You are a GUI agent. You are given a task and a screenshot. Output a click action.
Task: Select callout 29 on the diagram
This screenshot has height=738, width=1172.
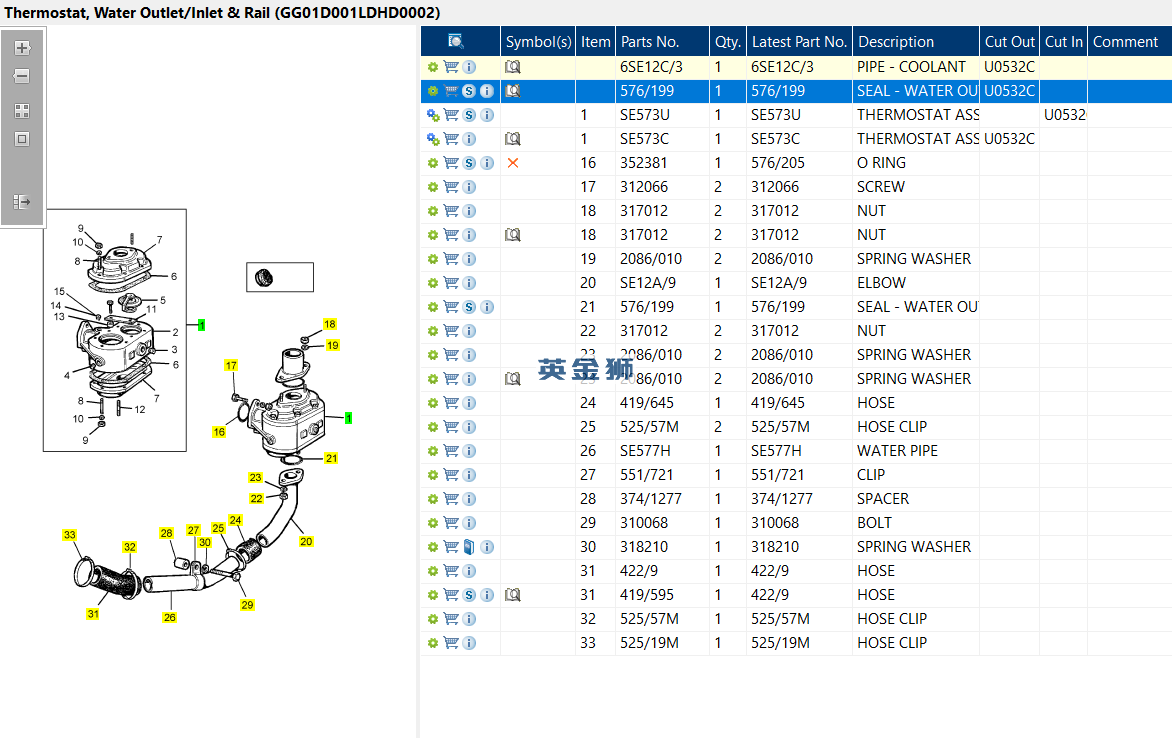click(x=247, y=605)
